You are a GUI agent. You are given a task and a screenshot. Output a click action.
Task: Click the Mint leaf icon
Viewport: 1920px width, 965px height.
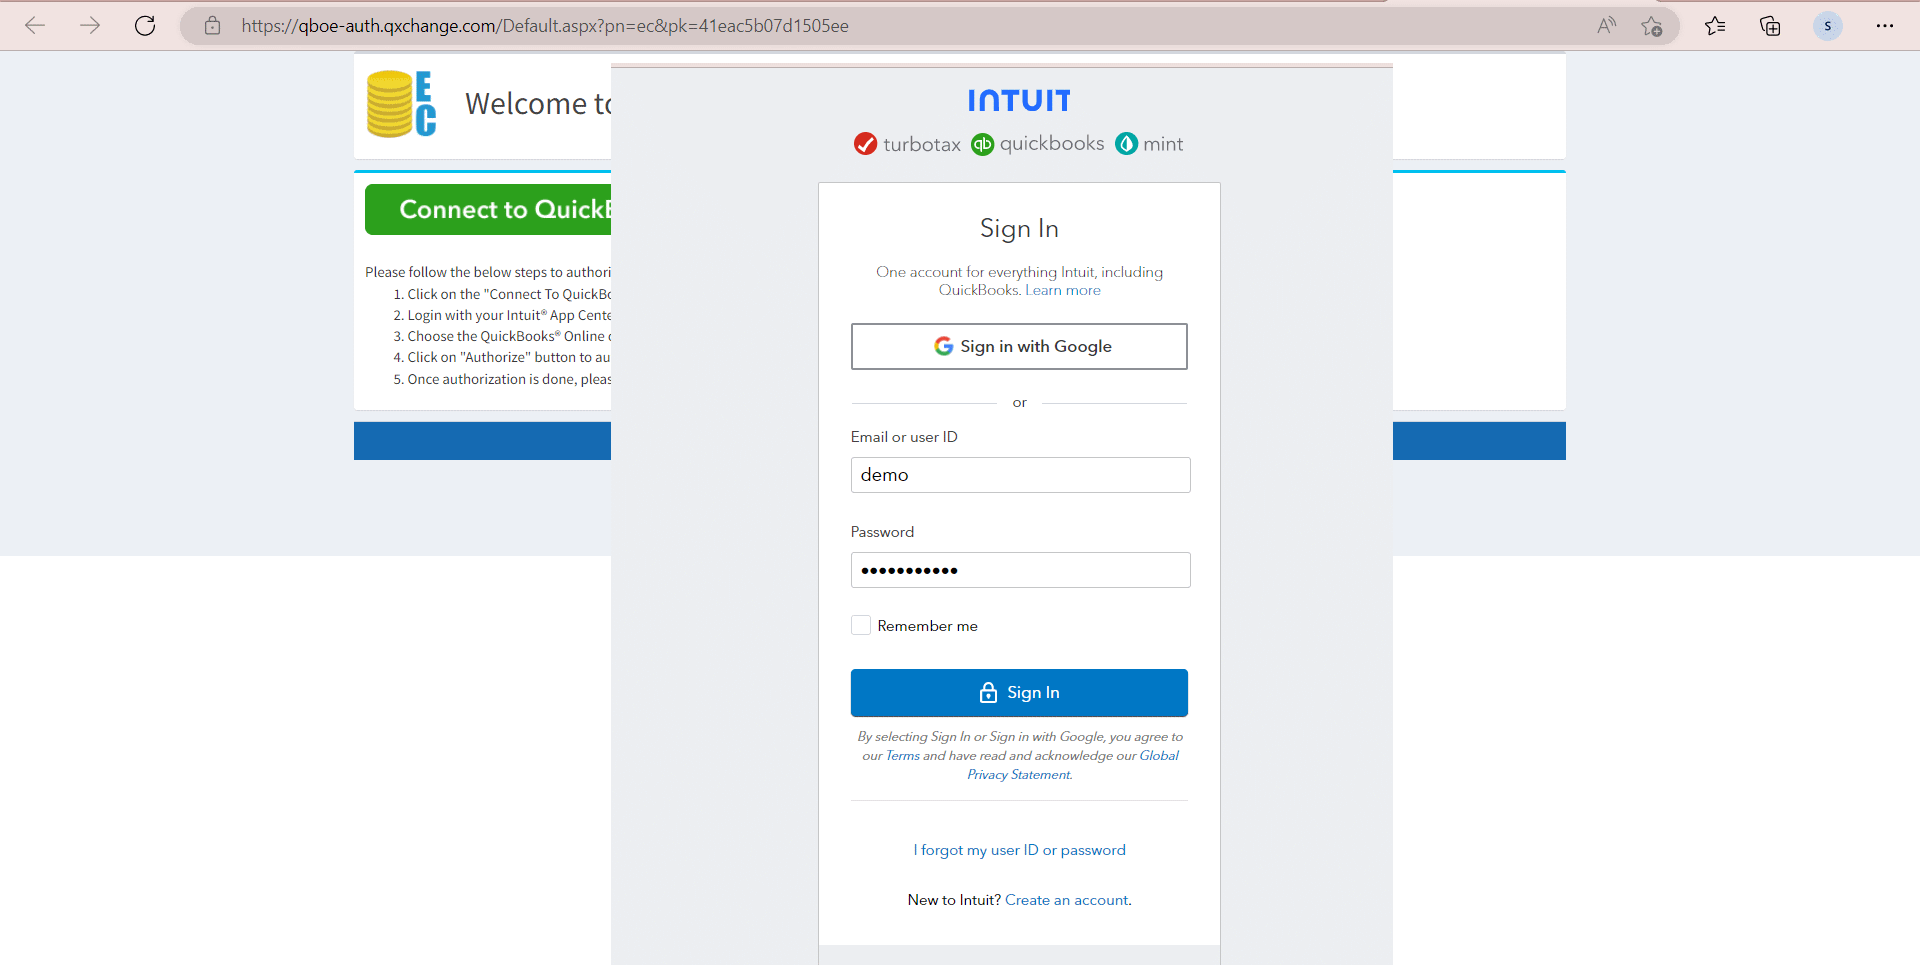[1127, 144]
